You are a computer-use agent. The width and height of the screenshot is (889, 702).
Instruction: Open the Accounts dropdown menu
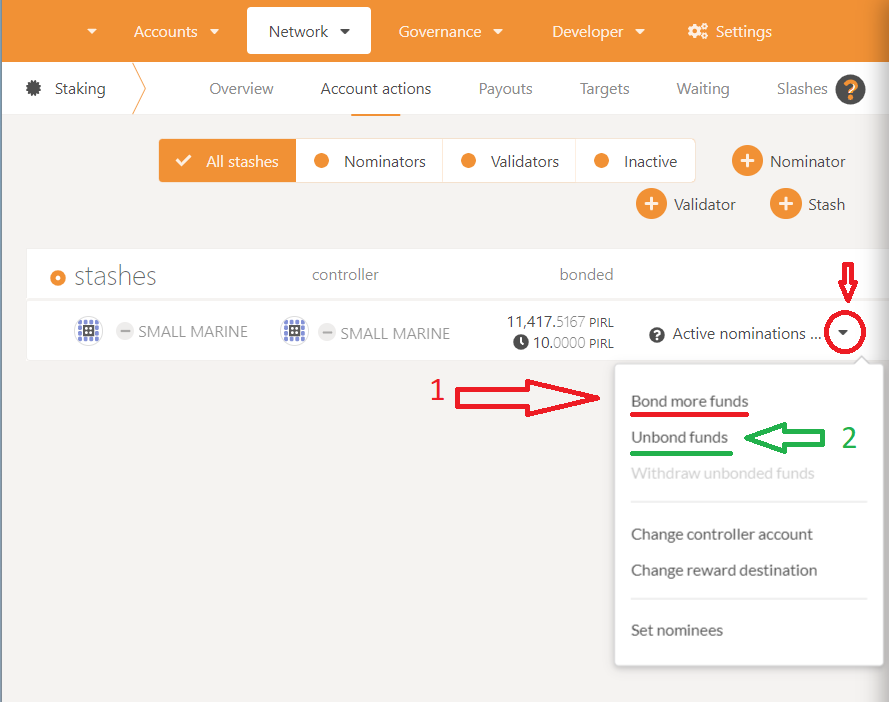pos(177,31)
